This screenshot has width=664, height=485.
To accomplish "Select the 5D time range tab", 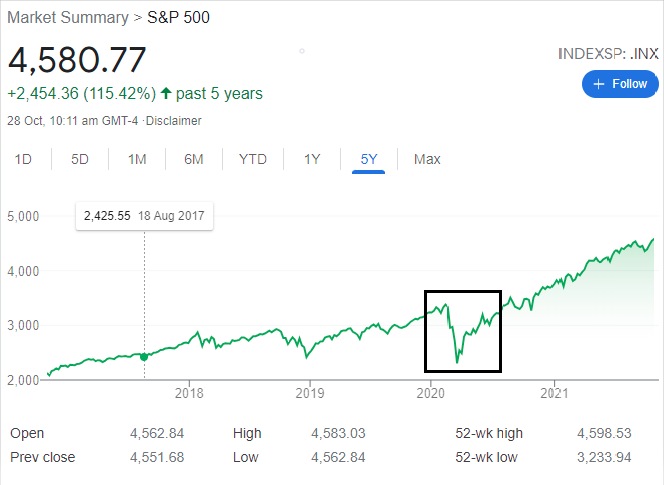I will [80, 159].
